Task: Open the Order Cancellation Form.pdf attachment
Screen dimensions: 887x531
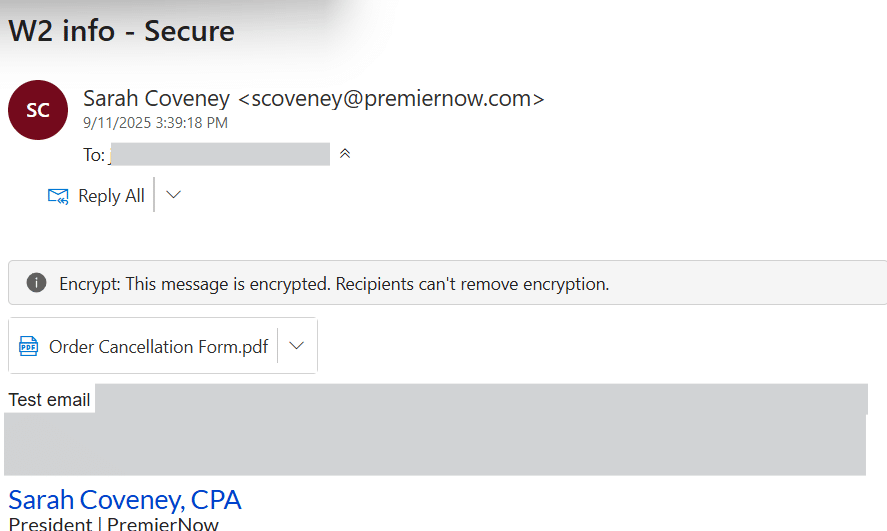Action: (158, 347)
